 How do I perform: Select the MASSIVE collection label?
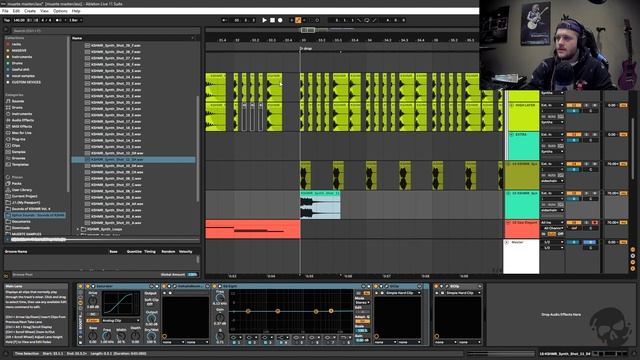[x=19, y=51]
